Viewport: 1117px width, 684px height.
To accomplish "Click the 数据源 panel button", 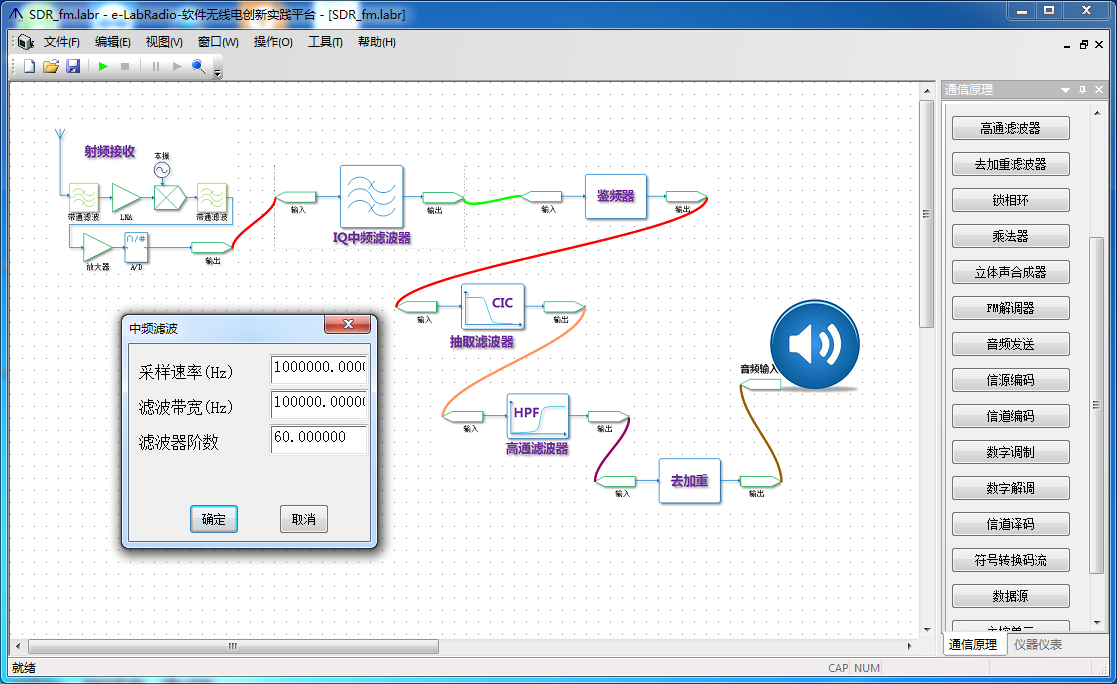I will click(x=1010, y=596).
